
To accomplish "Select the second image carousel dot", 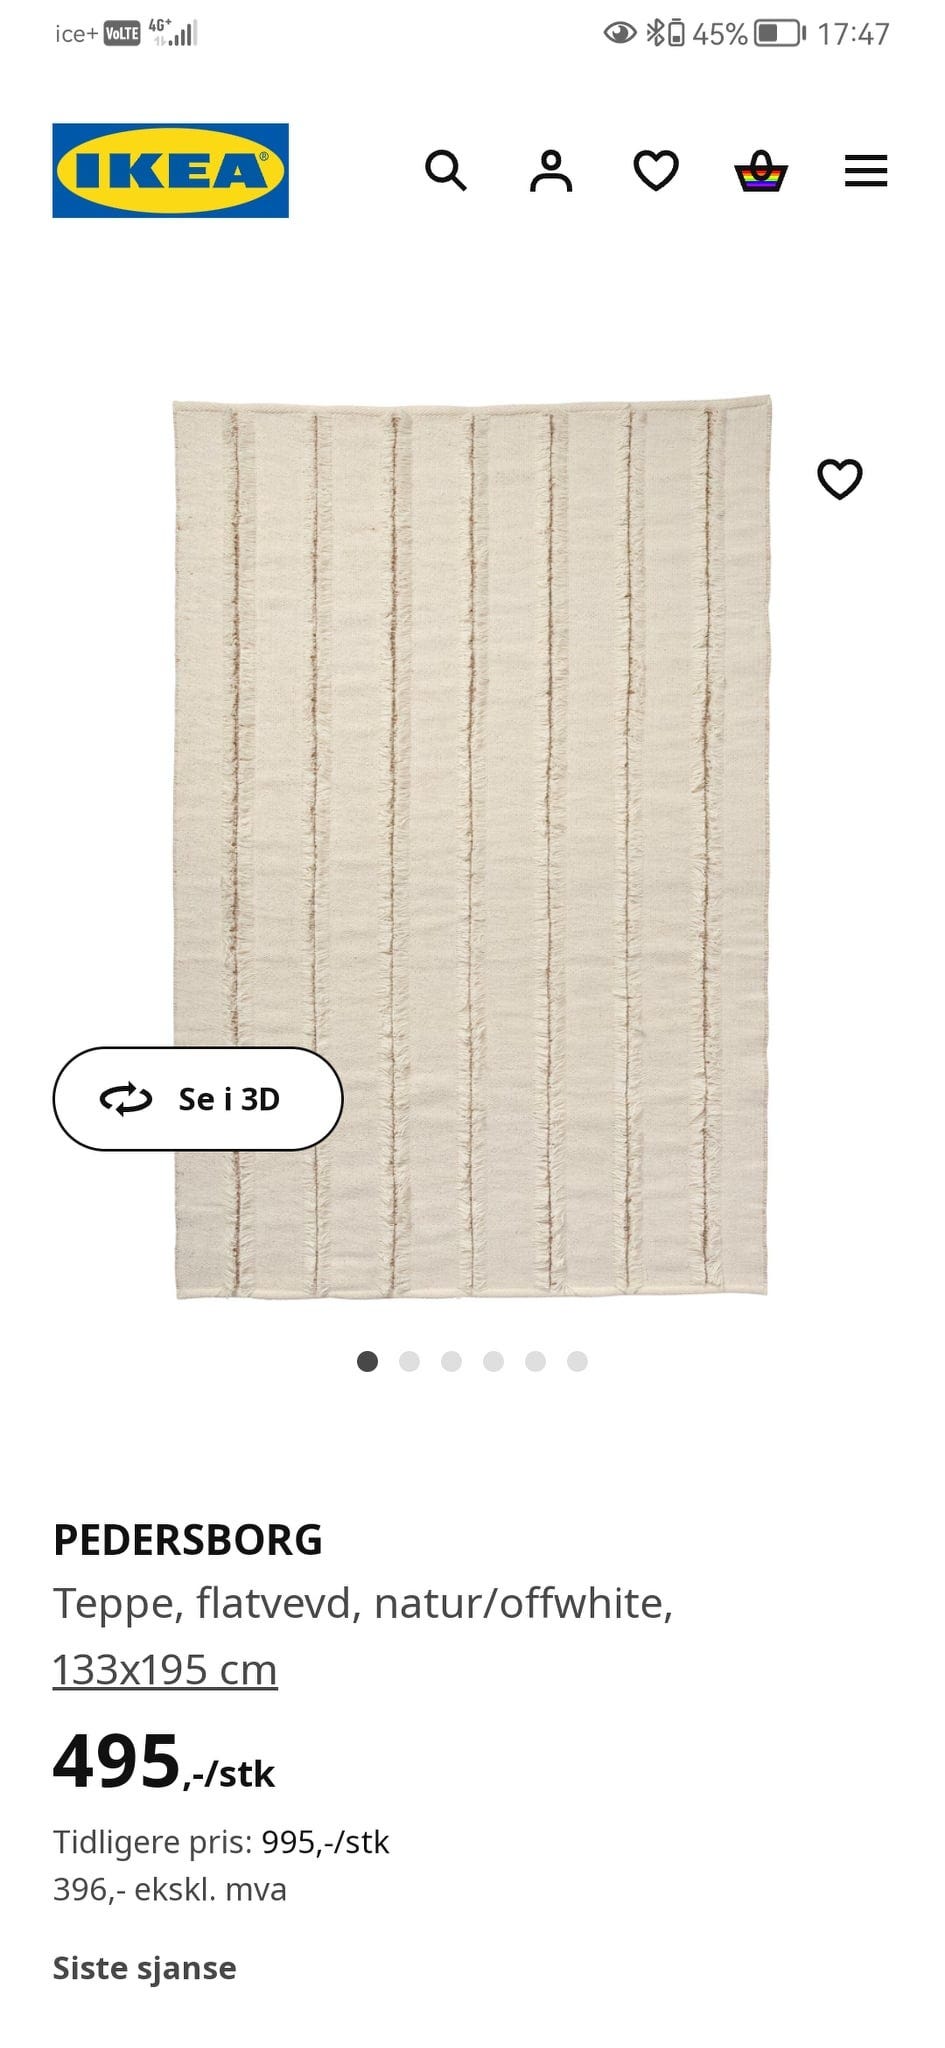I will tap(409, 1361).
